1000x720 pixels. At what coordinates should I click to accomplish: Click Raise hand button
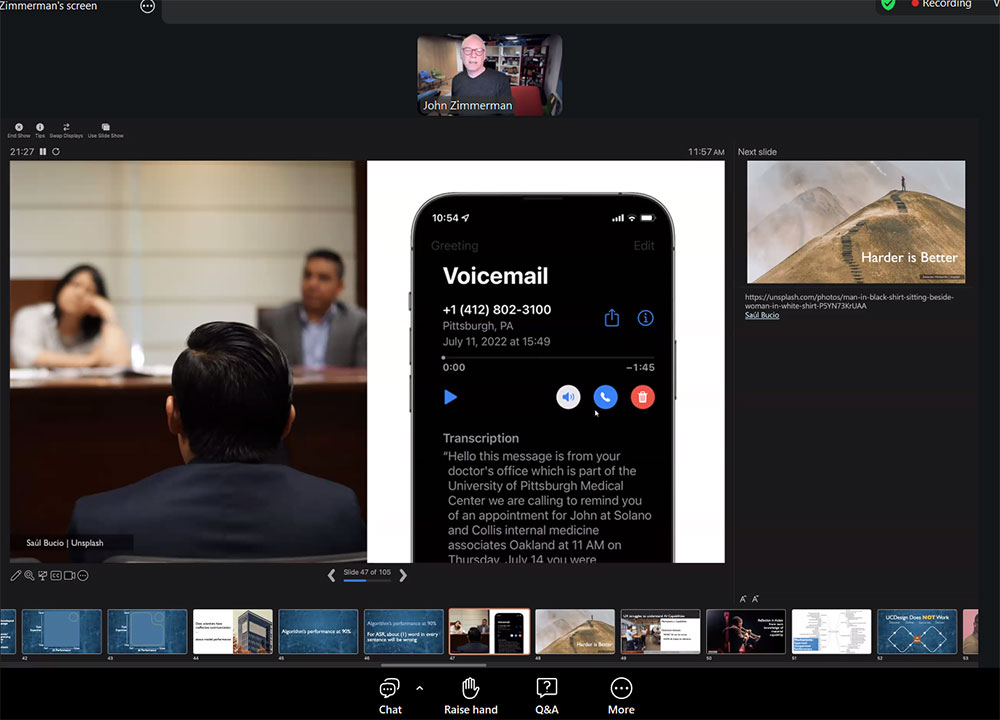[x=470, y=694]
